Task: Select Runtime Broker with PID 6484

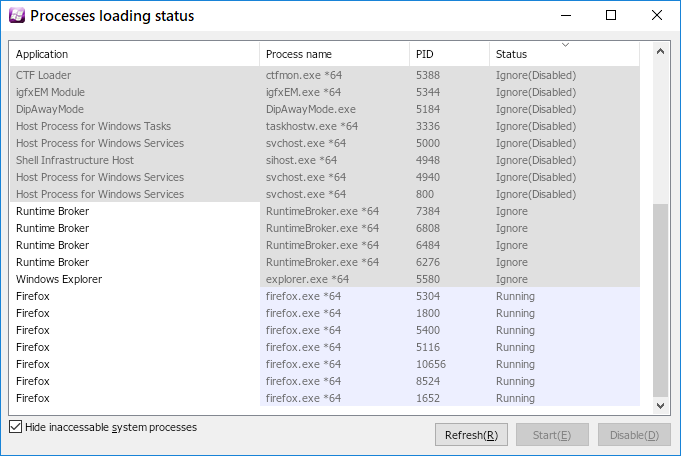Action: tap(325, 245)
